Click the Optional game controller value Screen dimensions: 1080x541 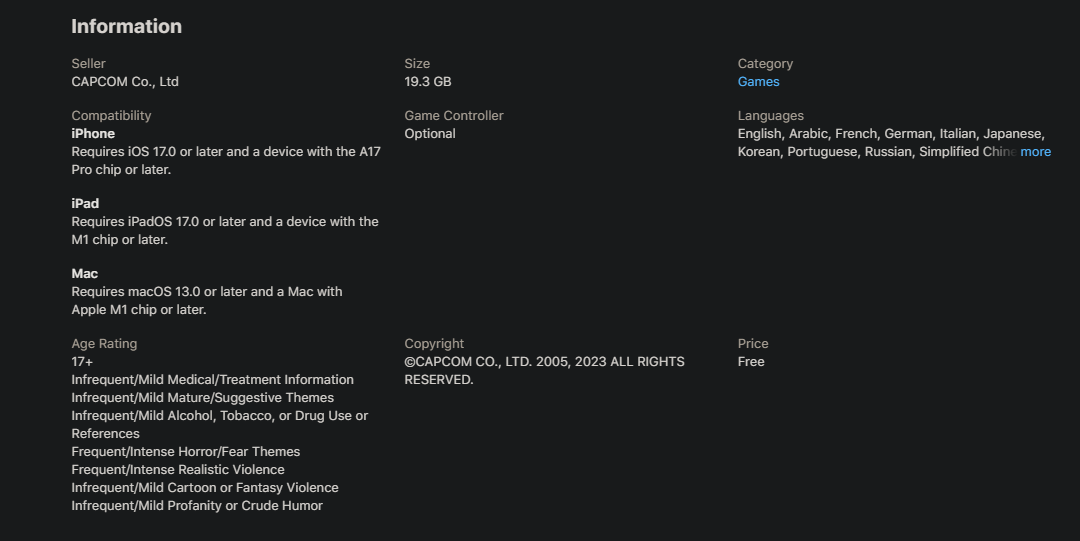pyautogui.click(x=430, y=134)
